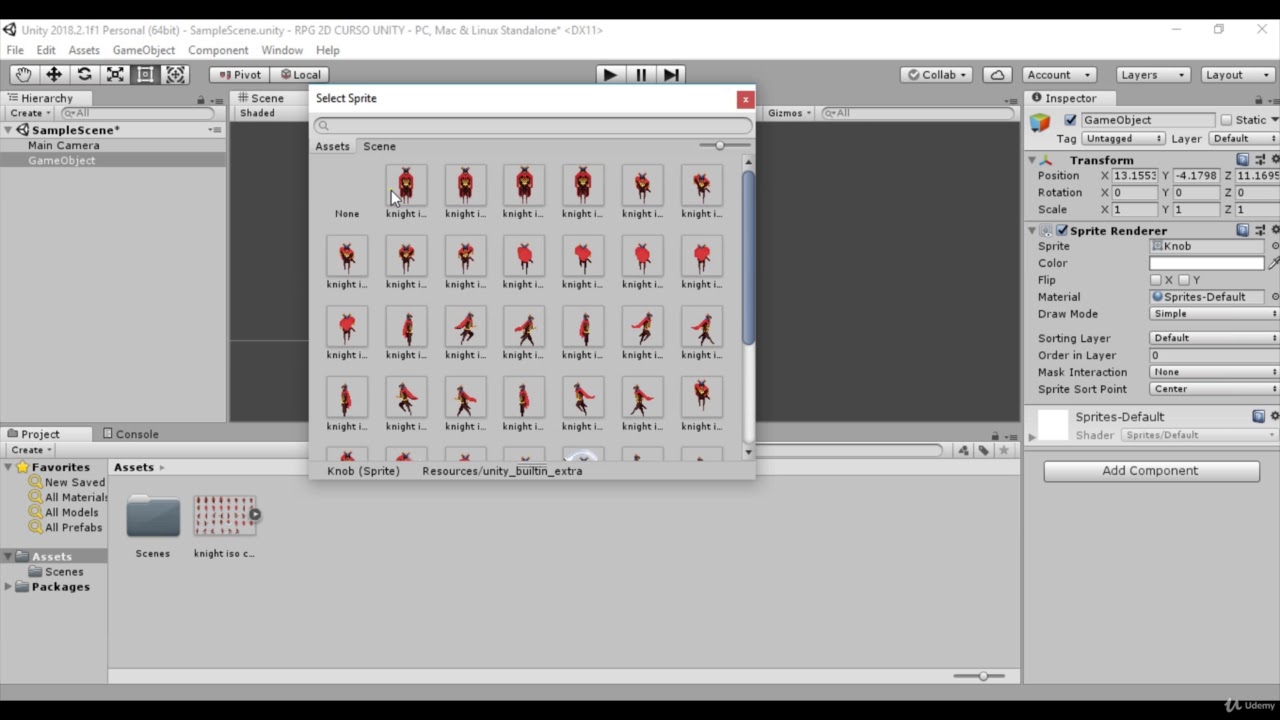1280x720 pixels.
Task: Click the white Color swatch field
Action: (x=1207, y=263)
